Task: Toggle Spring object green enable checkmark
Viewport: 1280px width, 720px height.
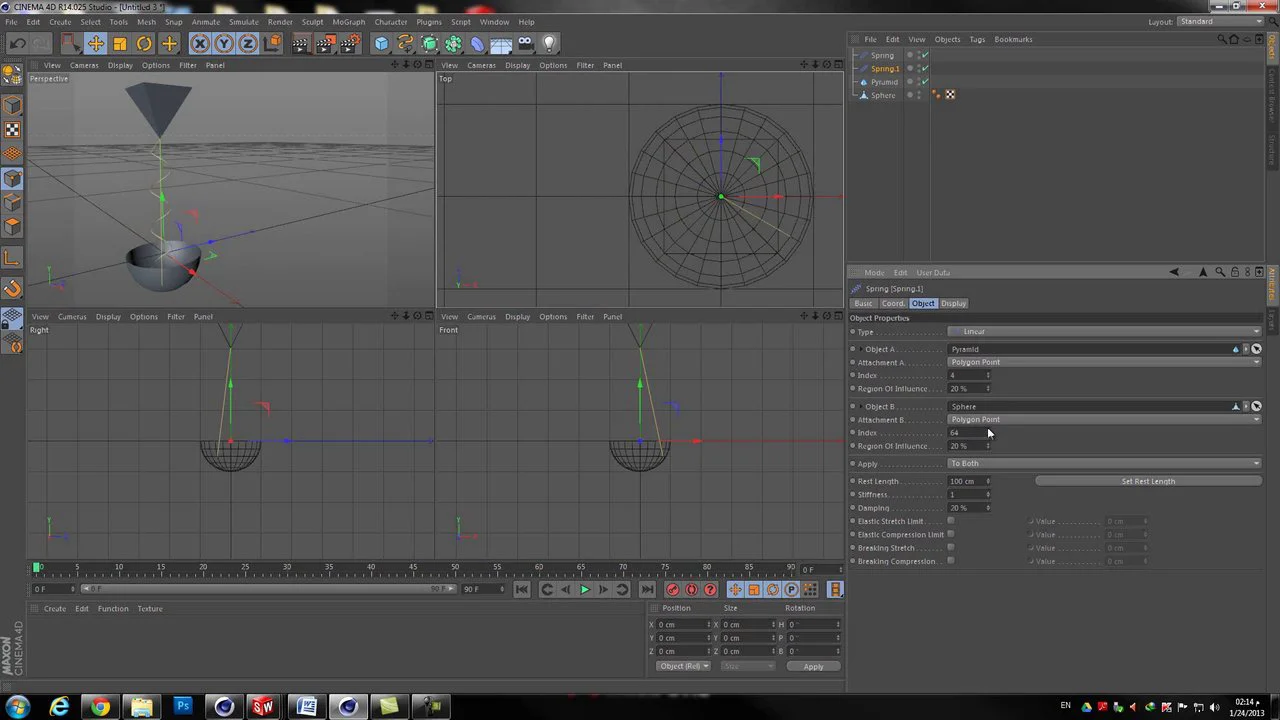Action: [925, 55]
